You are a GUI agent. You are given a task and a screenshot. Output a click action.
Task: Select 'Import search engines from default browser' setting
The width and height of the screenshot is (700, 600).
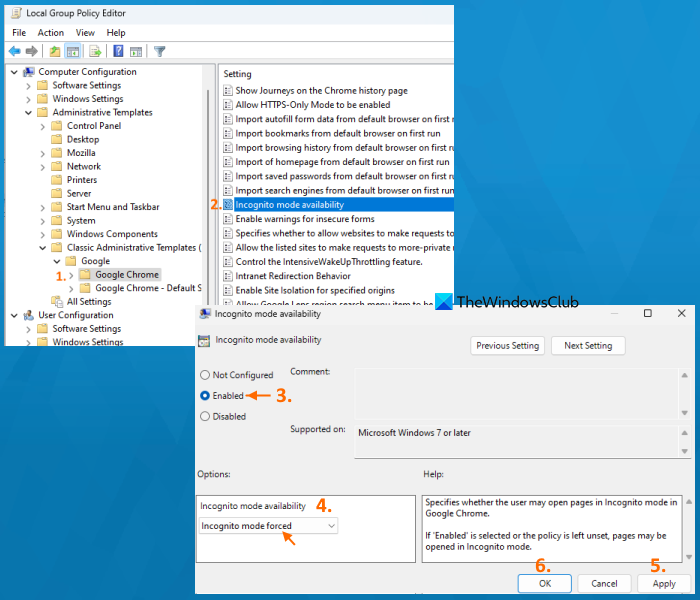(x=344, y=191)
